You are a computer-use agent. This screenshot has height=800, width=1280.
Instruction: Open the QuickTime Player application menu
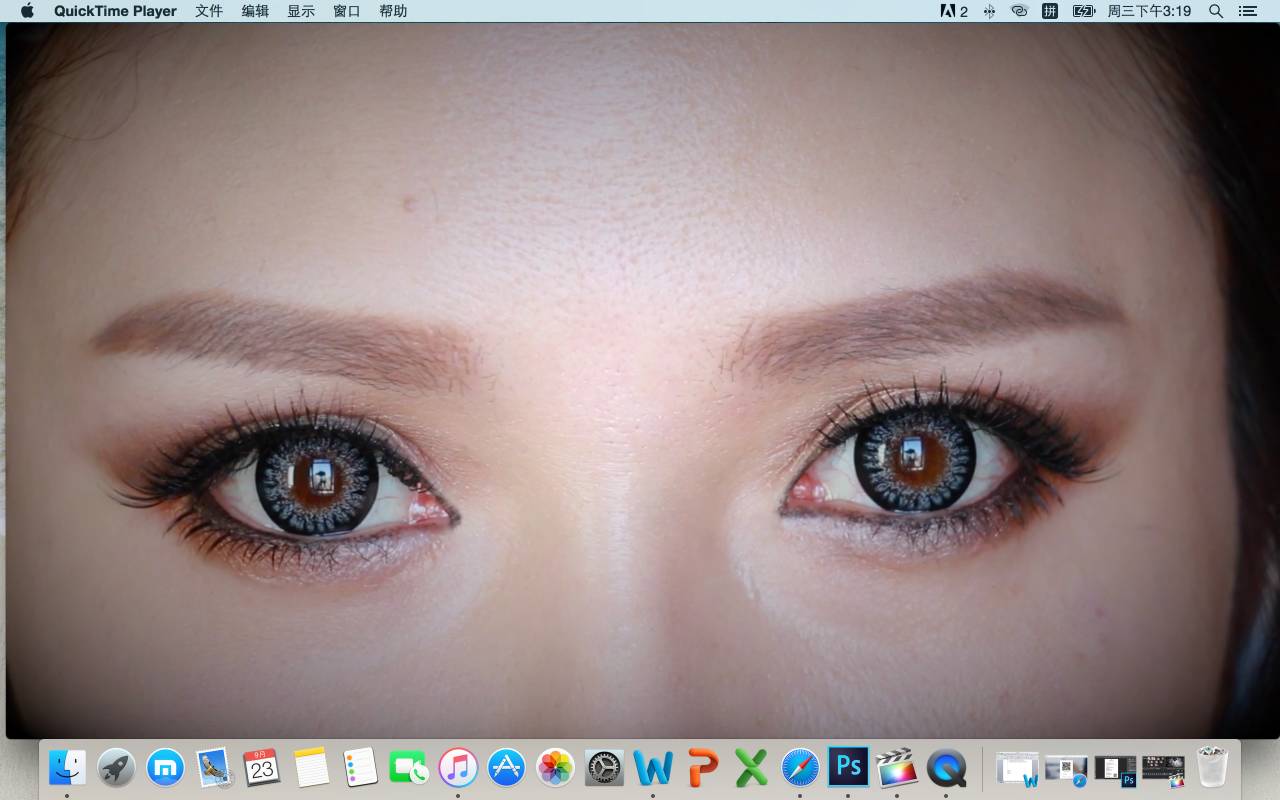point(115,11)
